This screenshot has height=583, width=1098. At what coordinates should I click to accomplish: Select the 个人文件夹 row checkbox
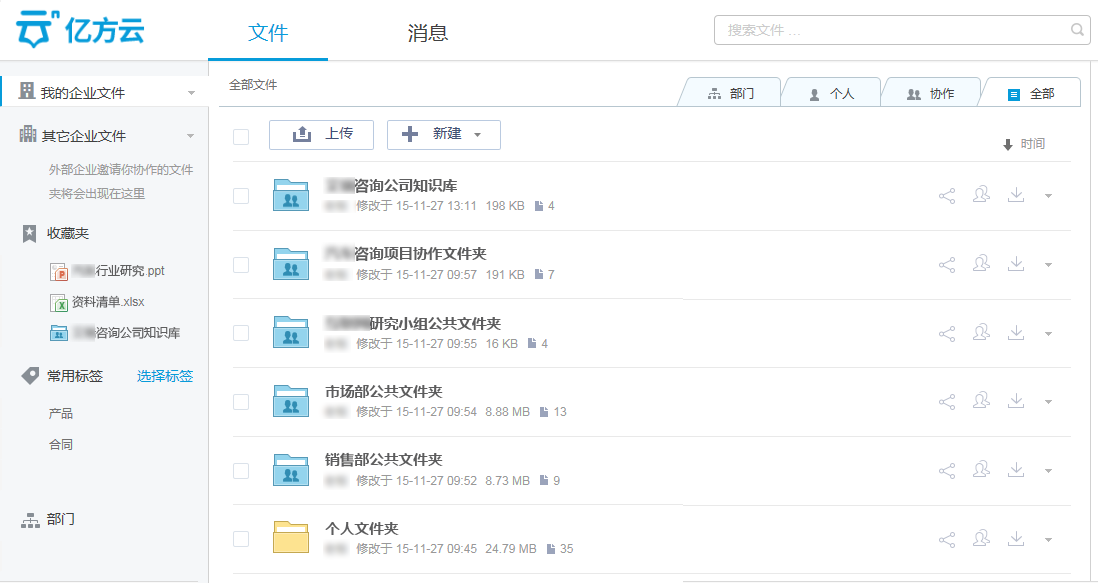[241, 539]
